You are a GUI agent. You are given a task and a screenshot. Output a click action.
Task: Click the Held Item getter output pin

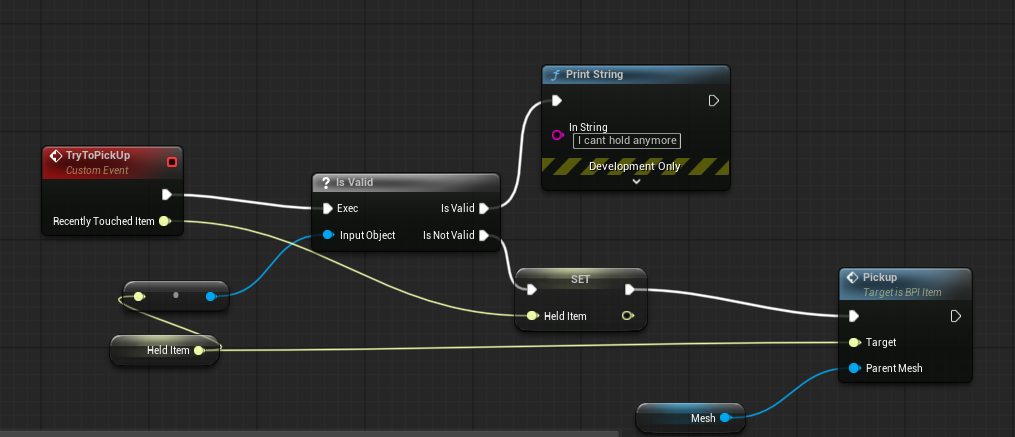(199, 350)
